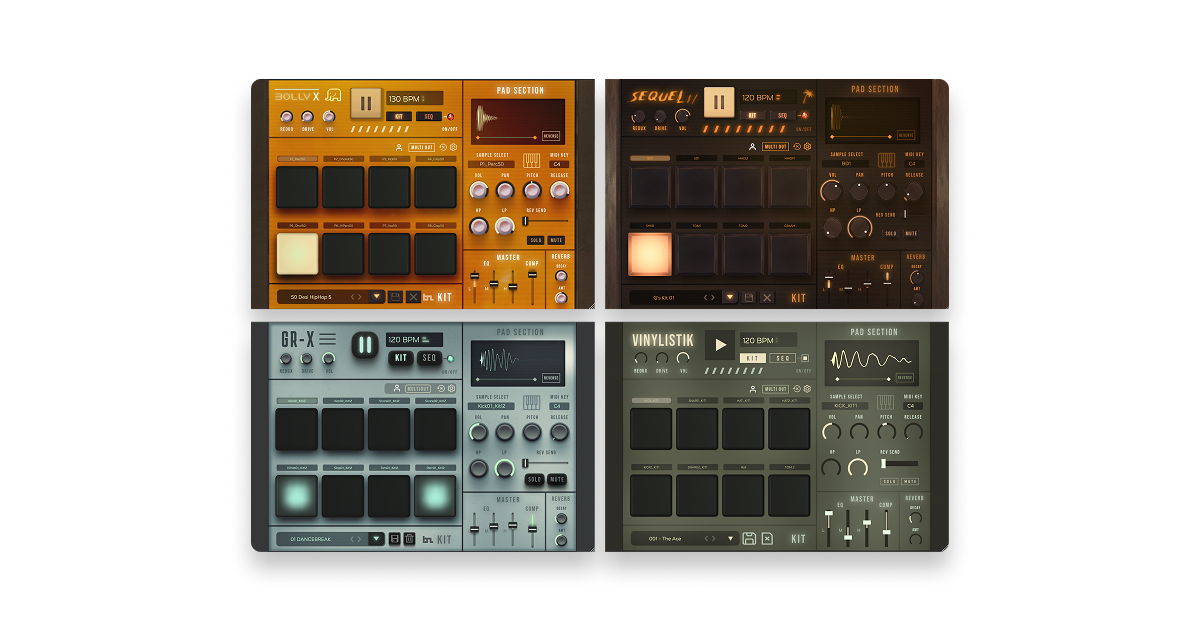Screen dimensions: 1200x630
Task: Switch to the SEQ tab in Sequel
Action: pos(782,115)
